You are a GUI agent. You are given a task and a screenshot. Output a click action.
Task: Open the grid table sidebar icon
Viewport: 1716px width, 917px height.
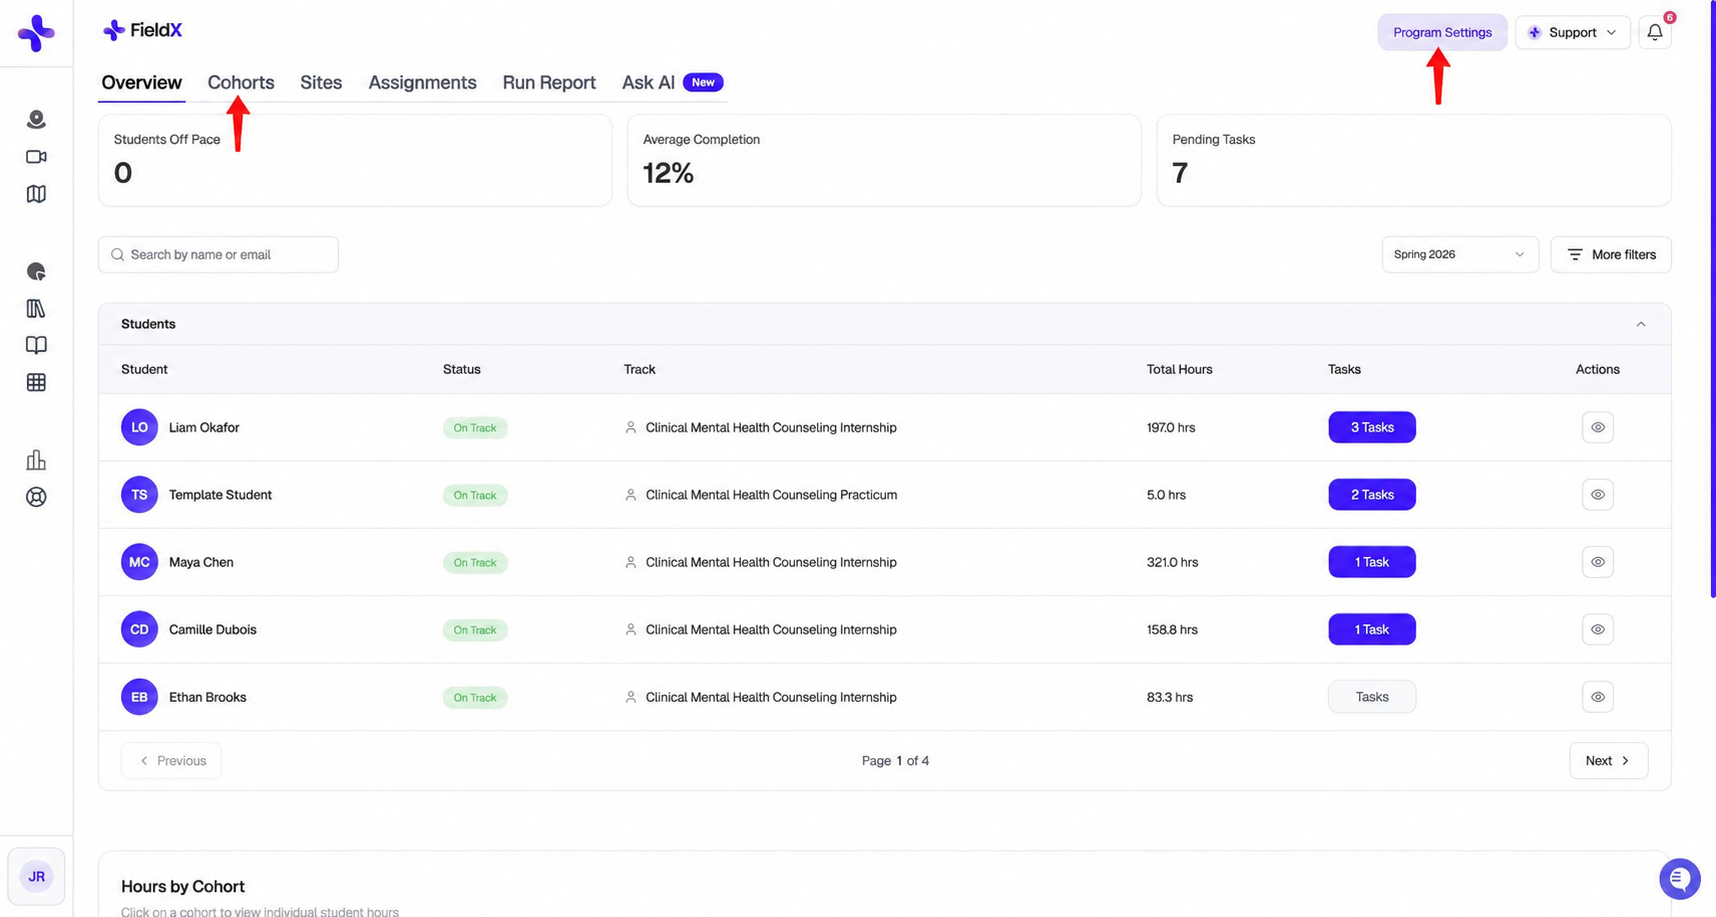[36, 382]
